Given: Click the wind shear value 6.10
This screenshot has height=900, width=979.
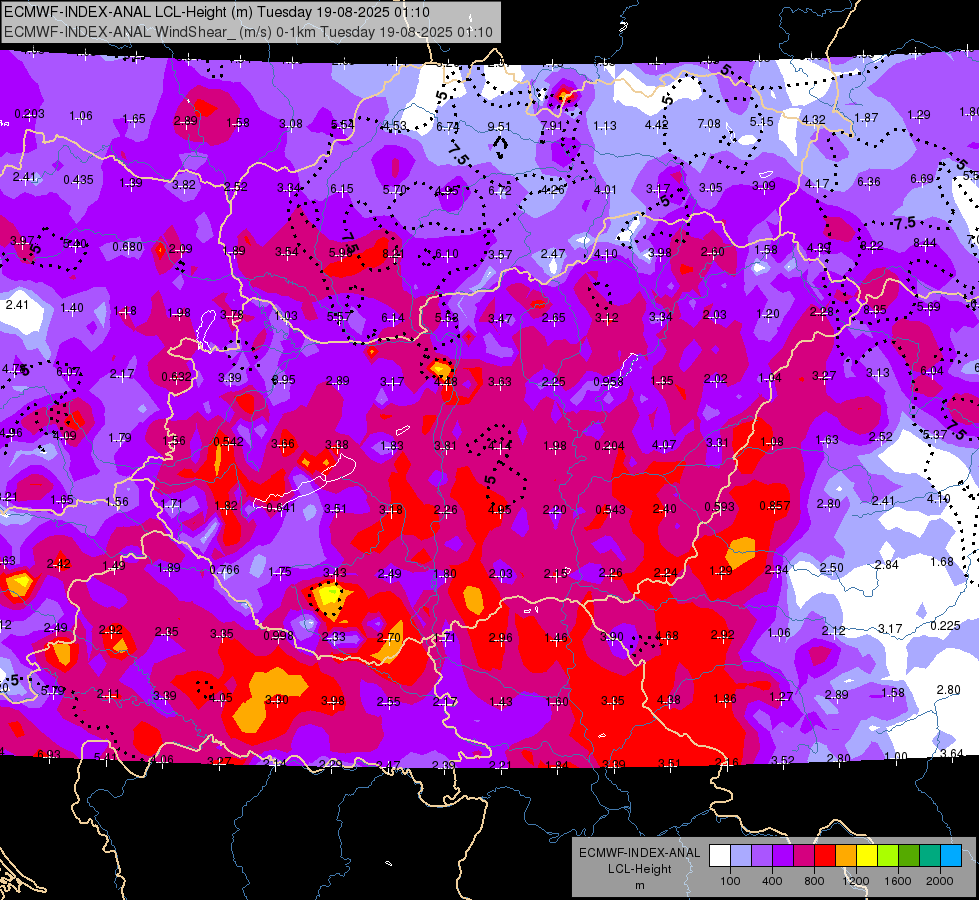Looking at the screenshot, I should point(446,254).
